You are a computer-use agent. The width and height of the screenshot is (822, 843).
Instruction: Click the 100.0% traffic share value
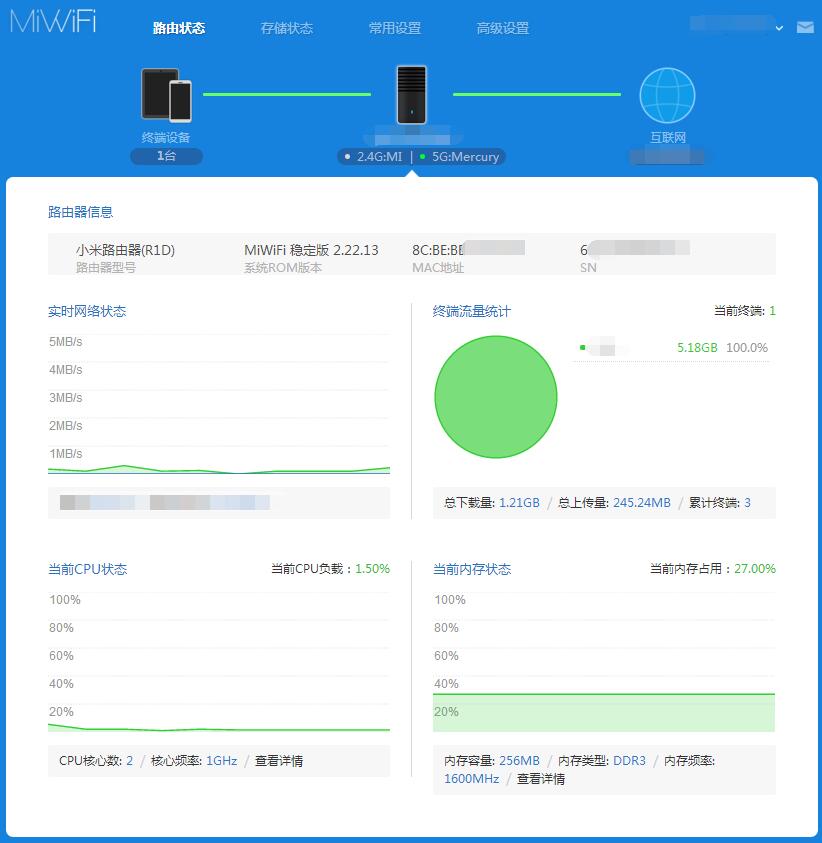pyautogui.click(x=747, y=348)
